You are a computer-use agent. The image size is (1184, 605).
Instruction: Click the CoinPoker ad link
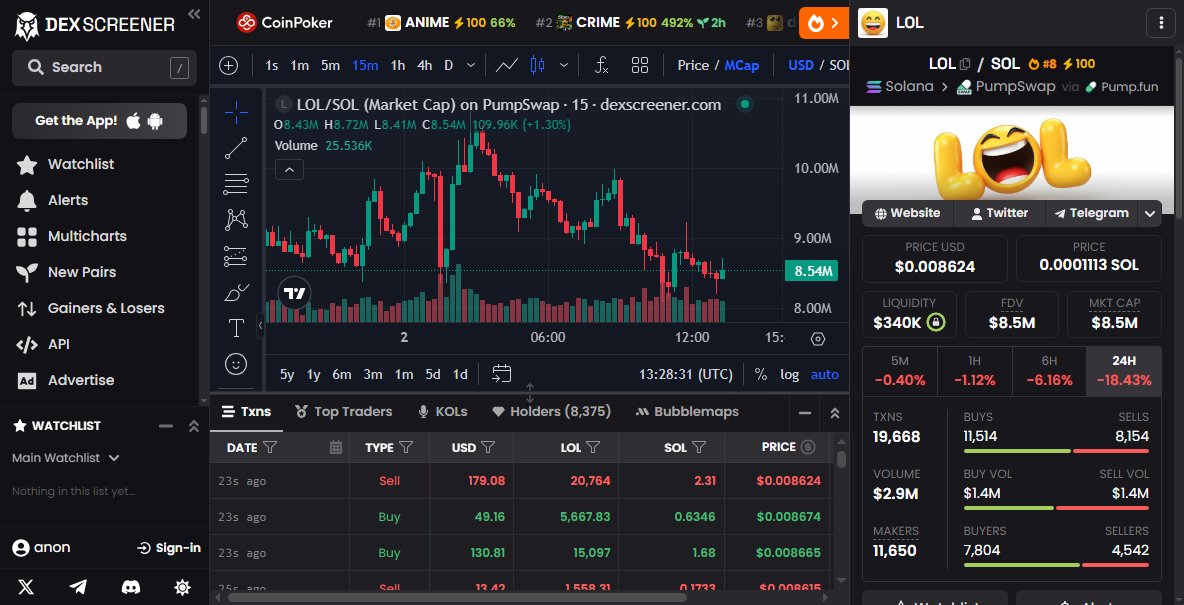point(284,23)
